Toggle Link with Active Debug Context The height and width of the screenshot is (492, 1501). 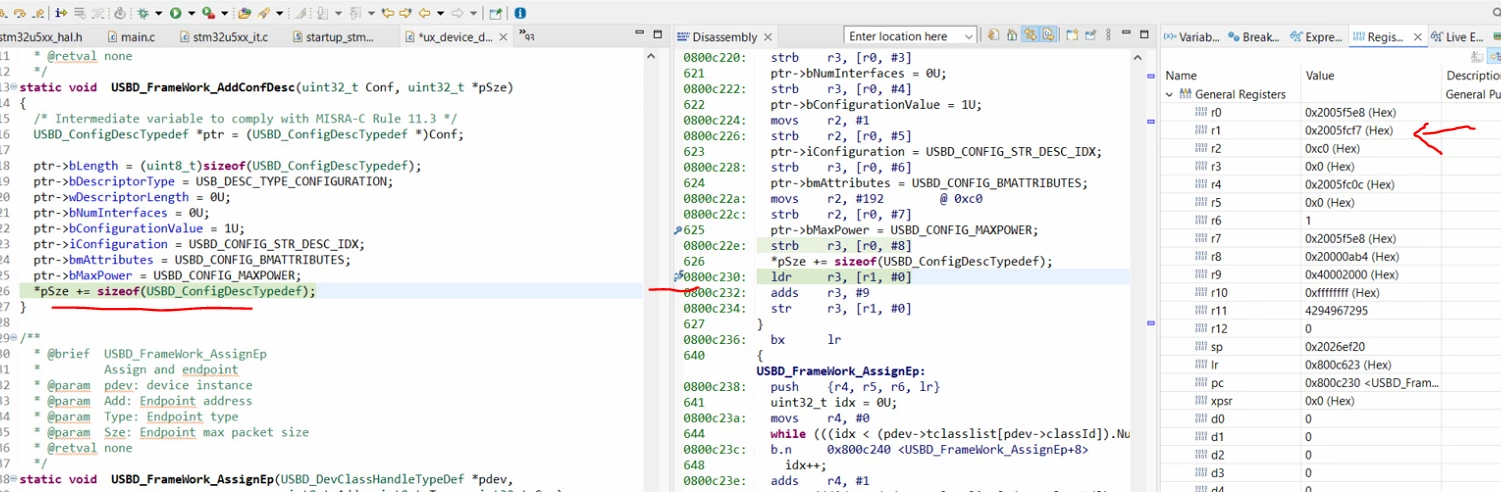(x=1030, y=36)
